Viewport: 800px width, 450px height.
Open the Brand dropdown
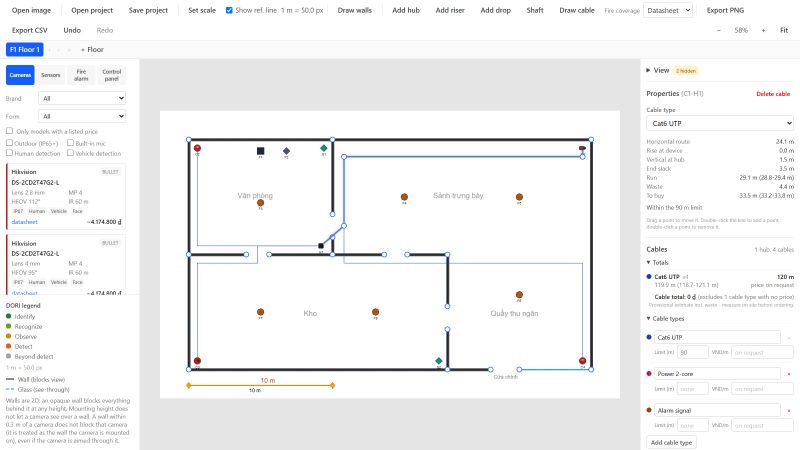coord(82,98)
